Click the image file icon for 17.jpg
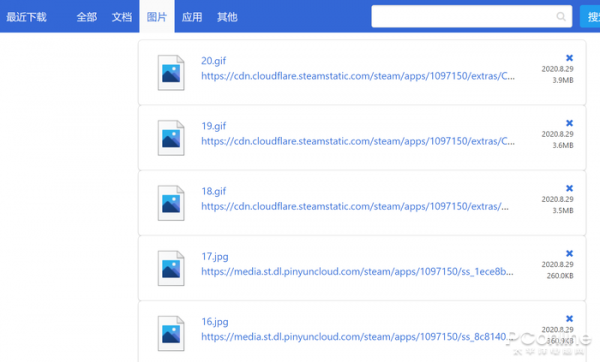The image size is (600, 362). coord(171,268)
